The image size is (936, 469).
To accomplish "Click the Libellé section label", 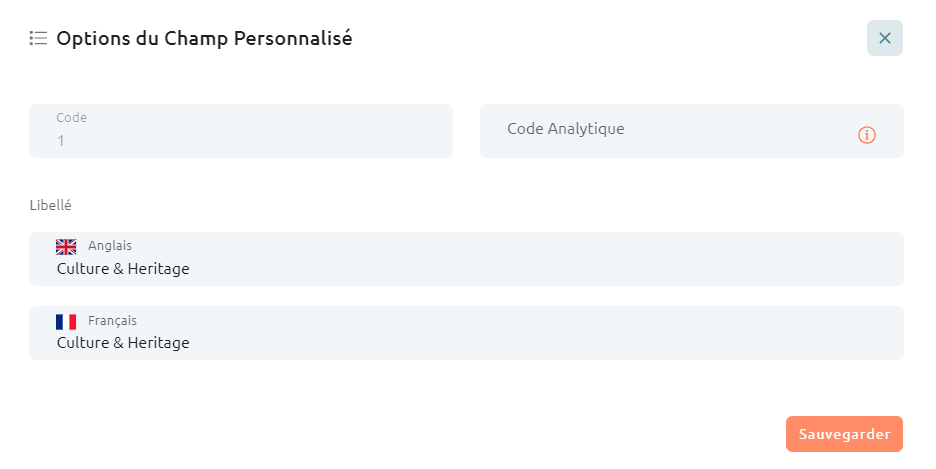I will click(x=51, y=205).
